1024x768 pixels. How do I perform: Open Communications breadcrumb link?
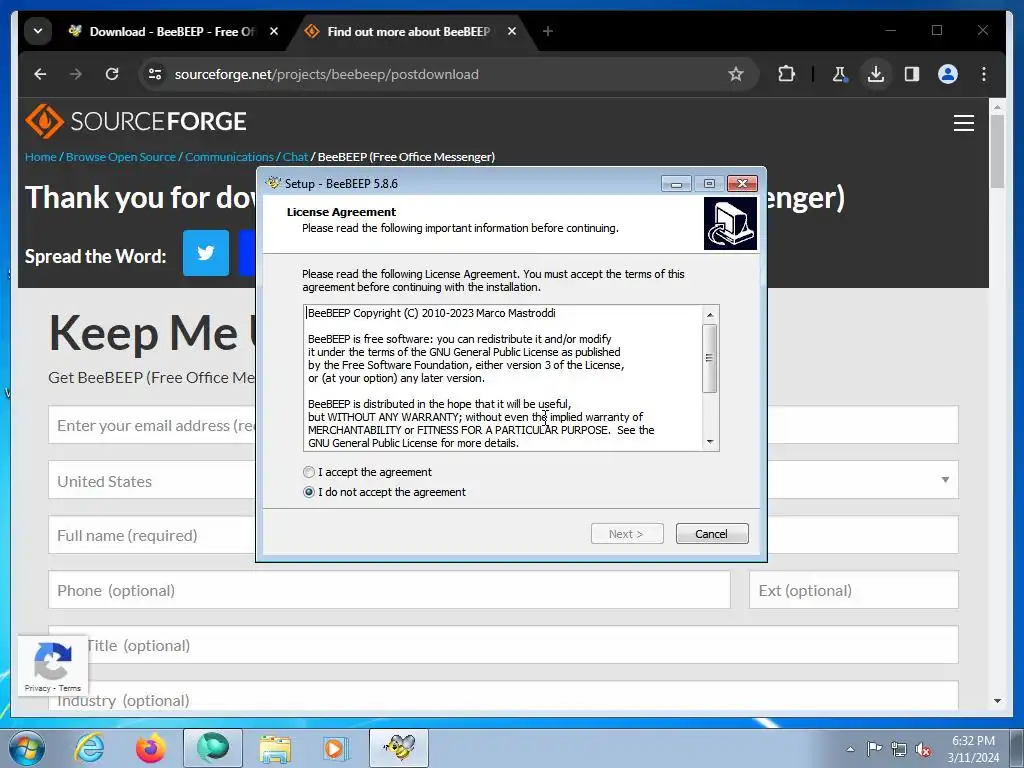click(229, 157)
